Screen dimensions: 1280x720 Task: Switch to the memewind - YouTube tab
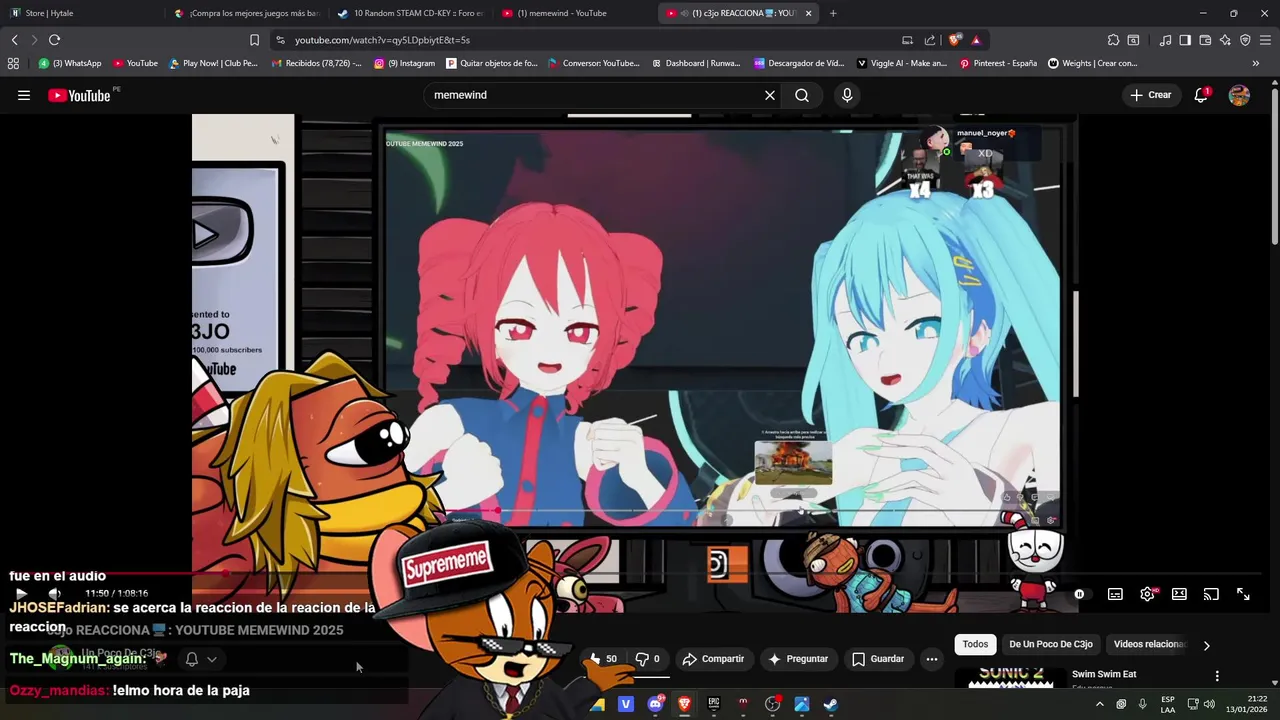573,13
